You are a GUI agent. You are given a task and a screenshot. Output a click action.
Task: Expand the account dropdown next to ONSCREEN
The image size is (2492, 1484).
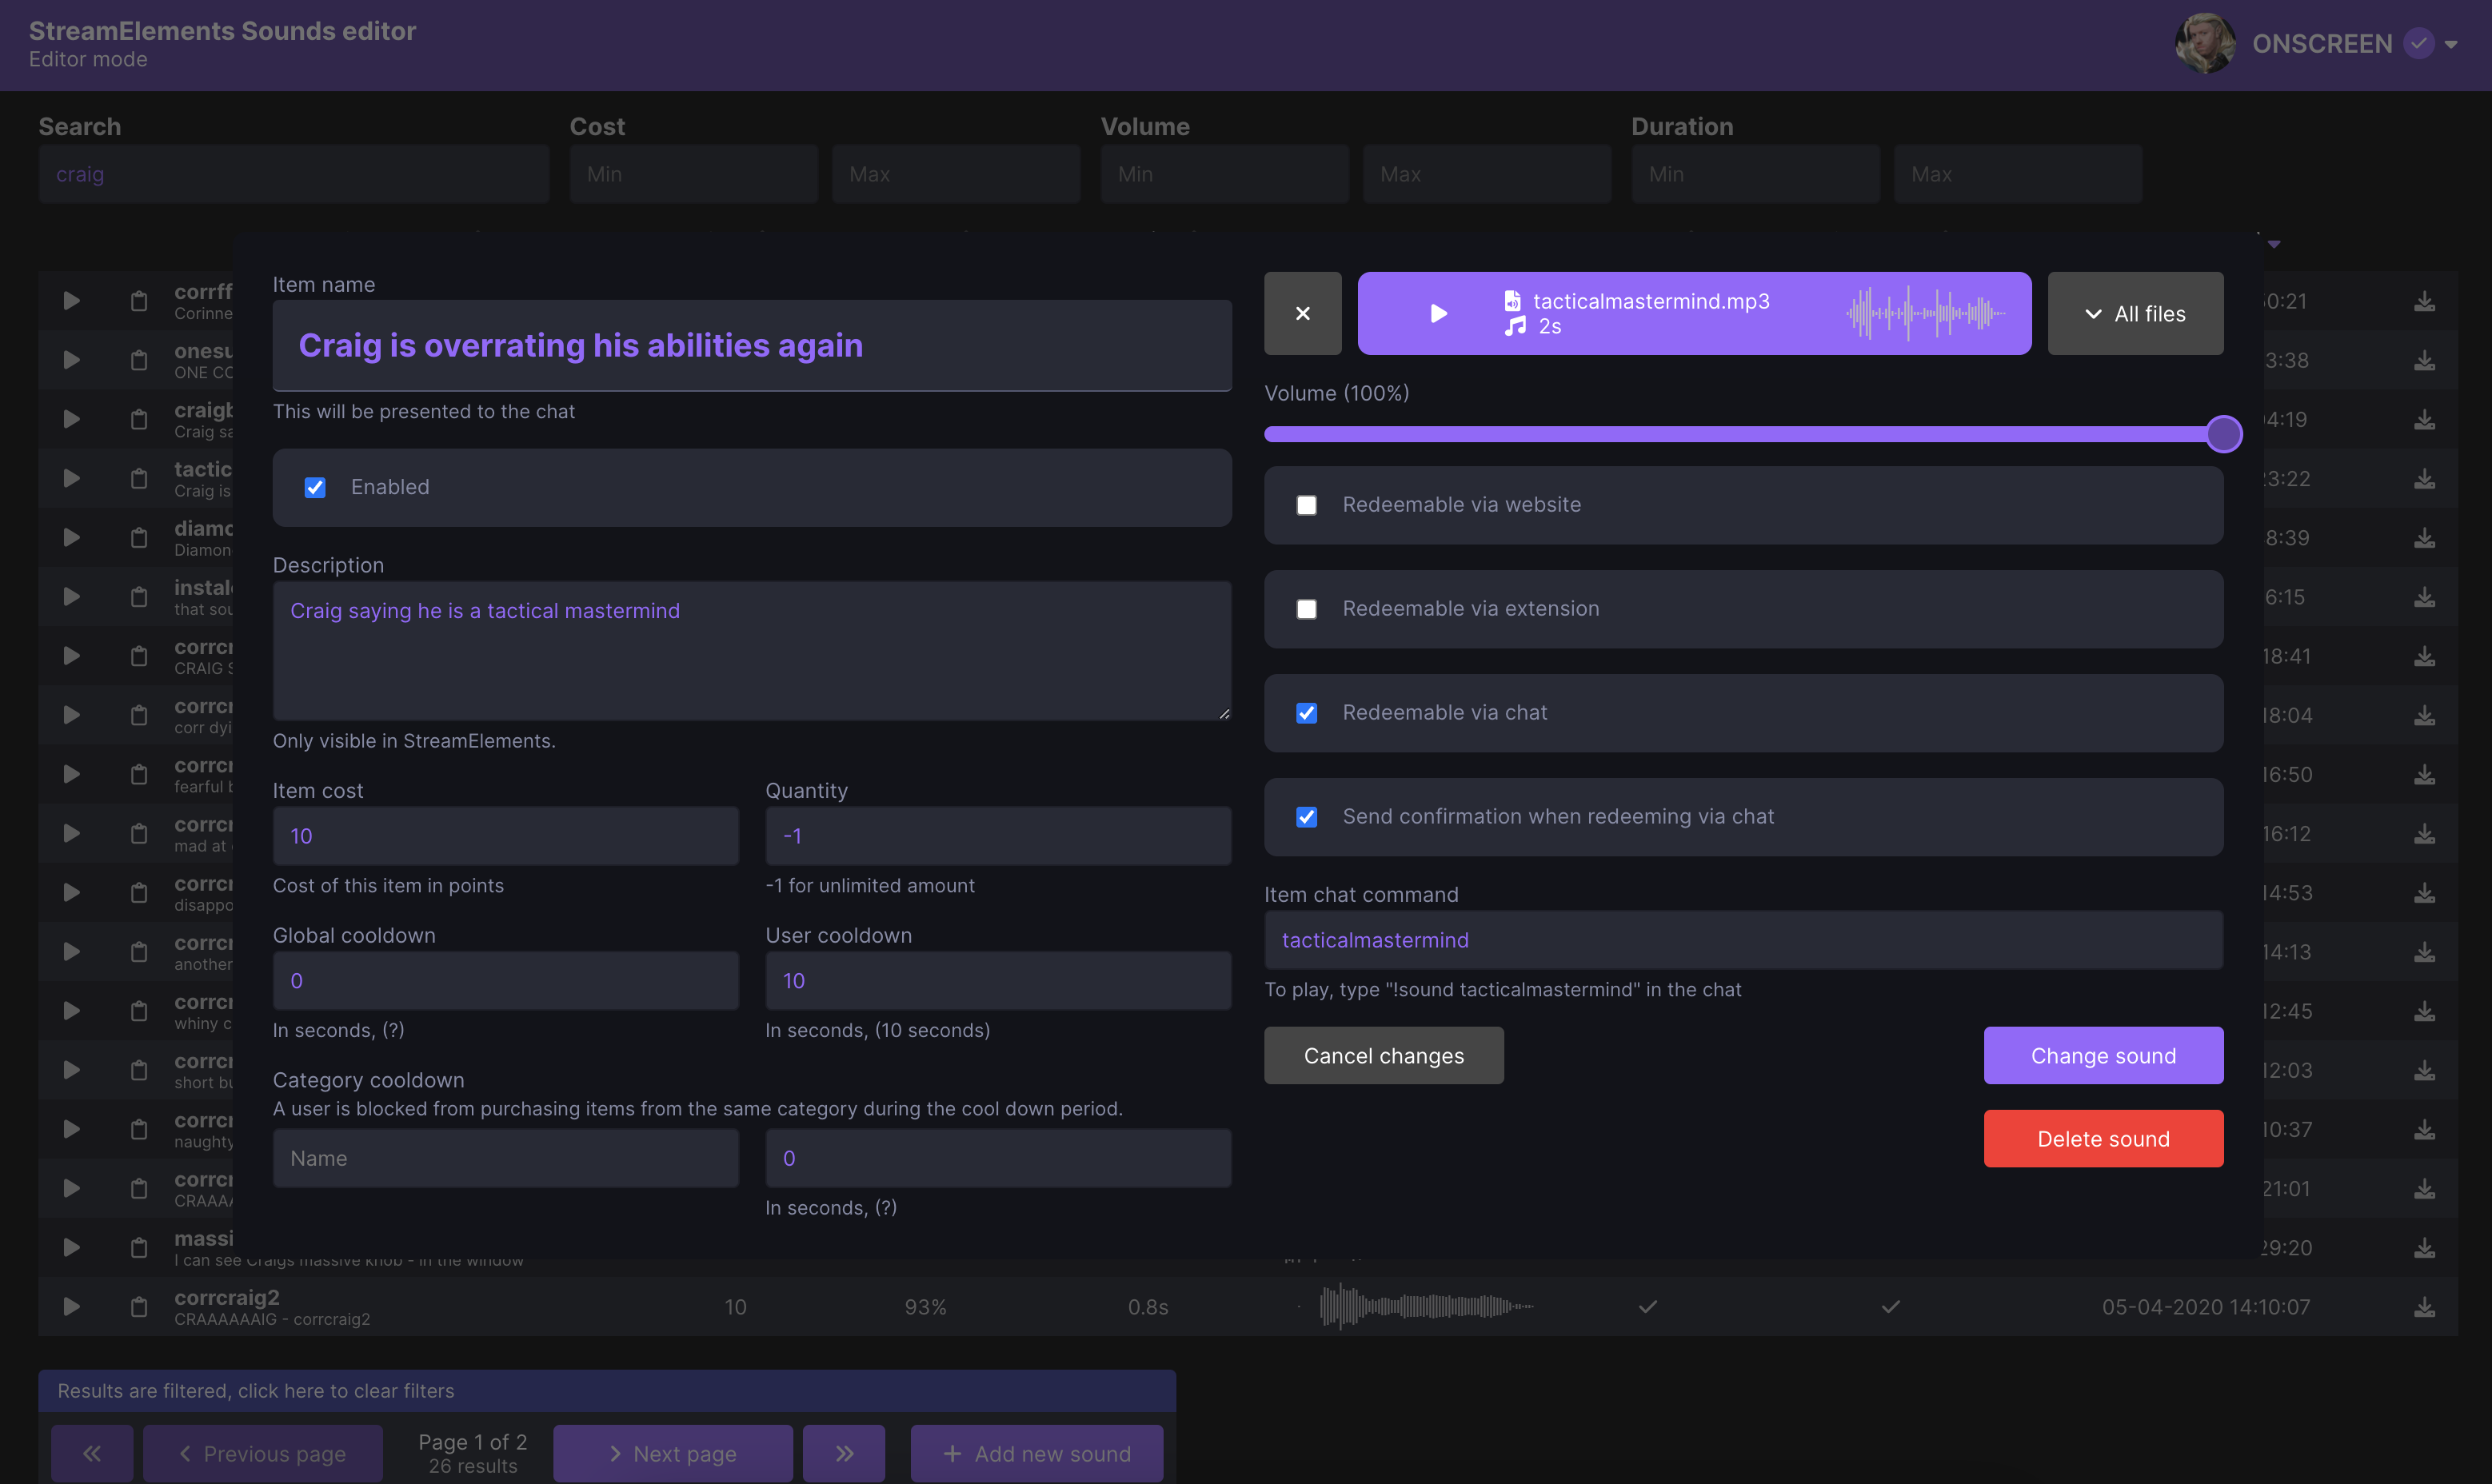pyautogui.click(x=2449, y=44)
